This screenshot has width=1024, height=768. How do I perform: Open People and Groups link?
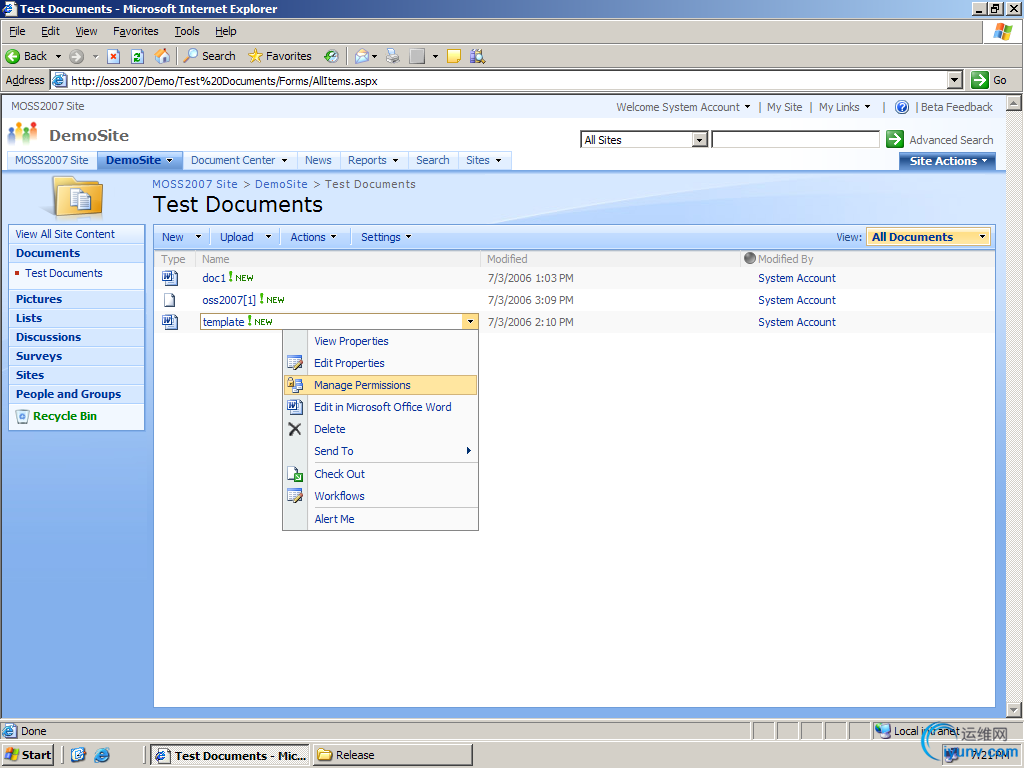(69, 394)
